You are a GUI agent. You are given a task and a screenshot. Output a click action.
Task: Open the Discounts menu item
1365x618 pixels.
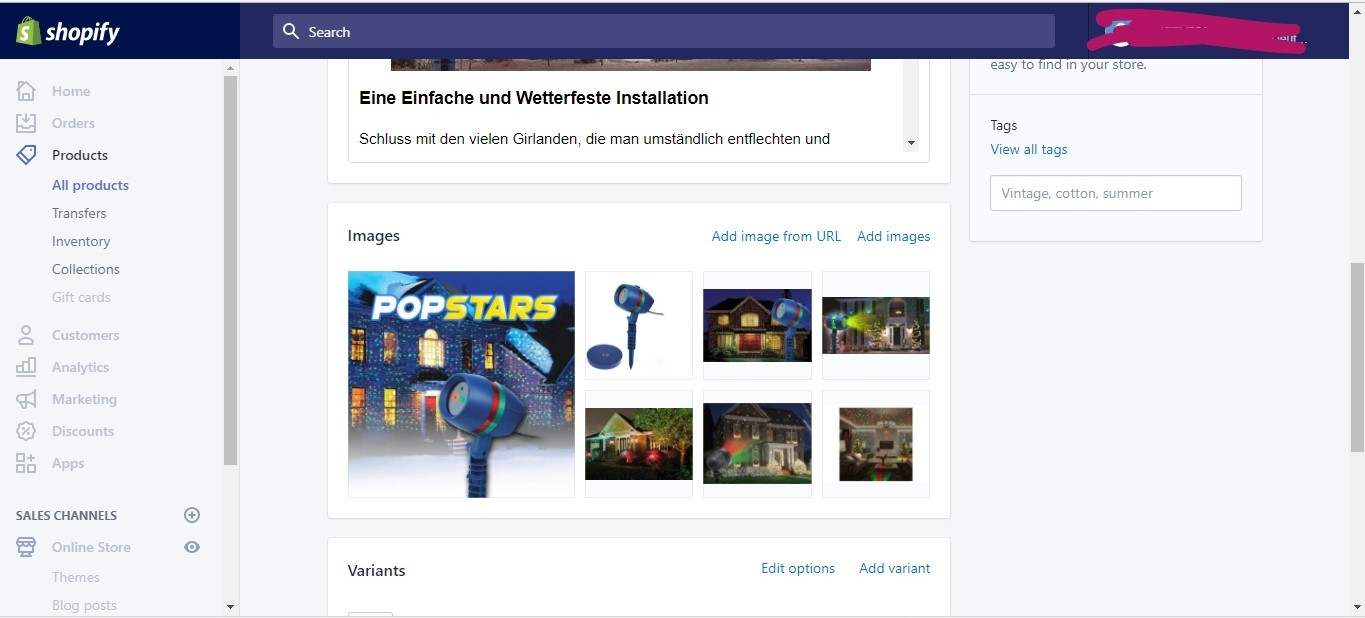pyautogui.click(x=83, y=431)
